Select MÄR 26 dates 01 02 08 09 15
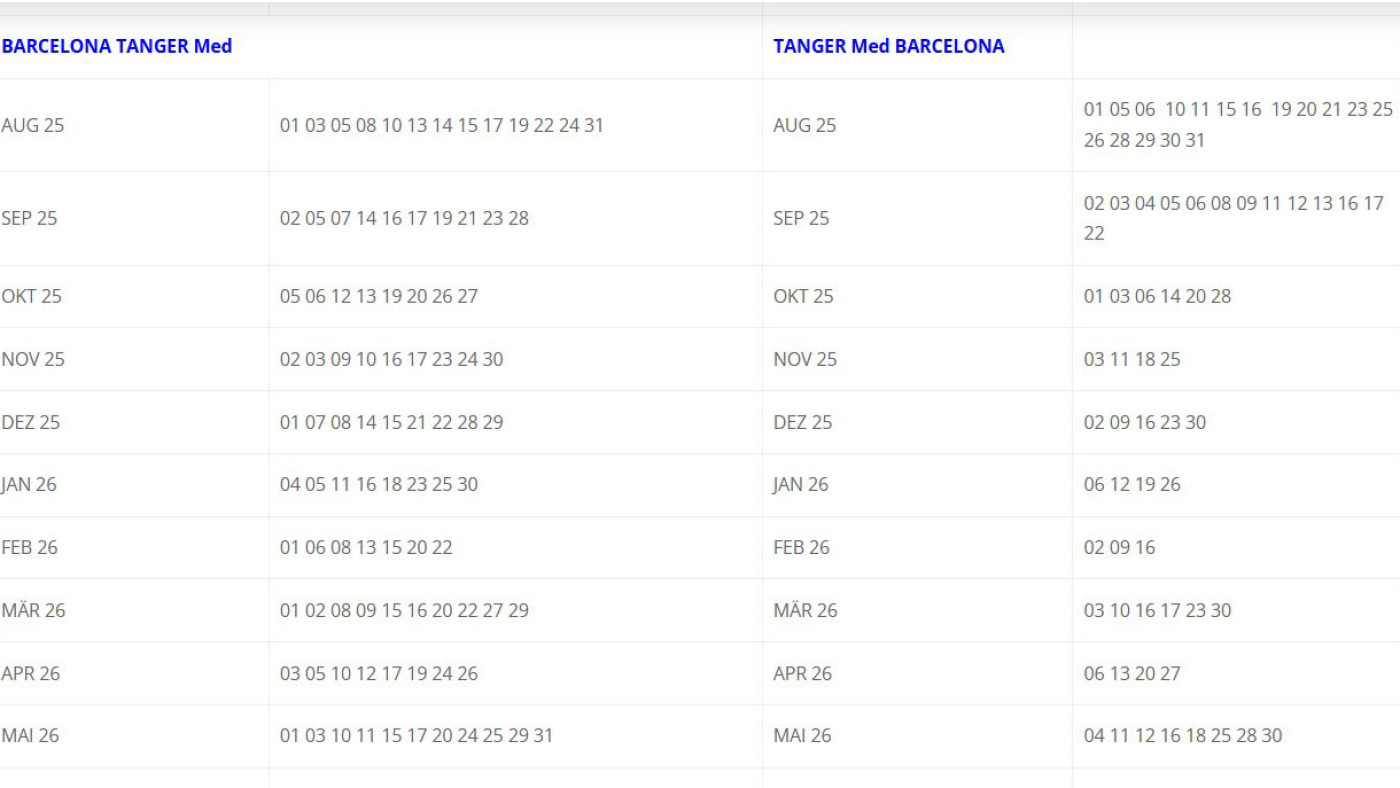Image resolution: width=1400 pixels, height=788 pixels. (404, 610)
